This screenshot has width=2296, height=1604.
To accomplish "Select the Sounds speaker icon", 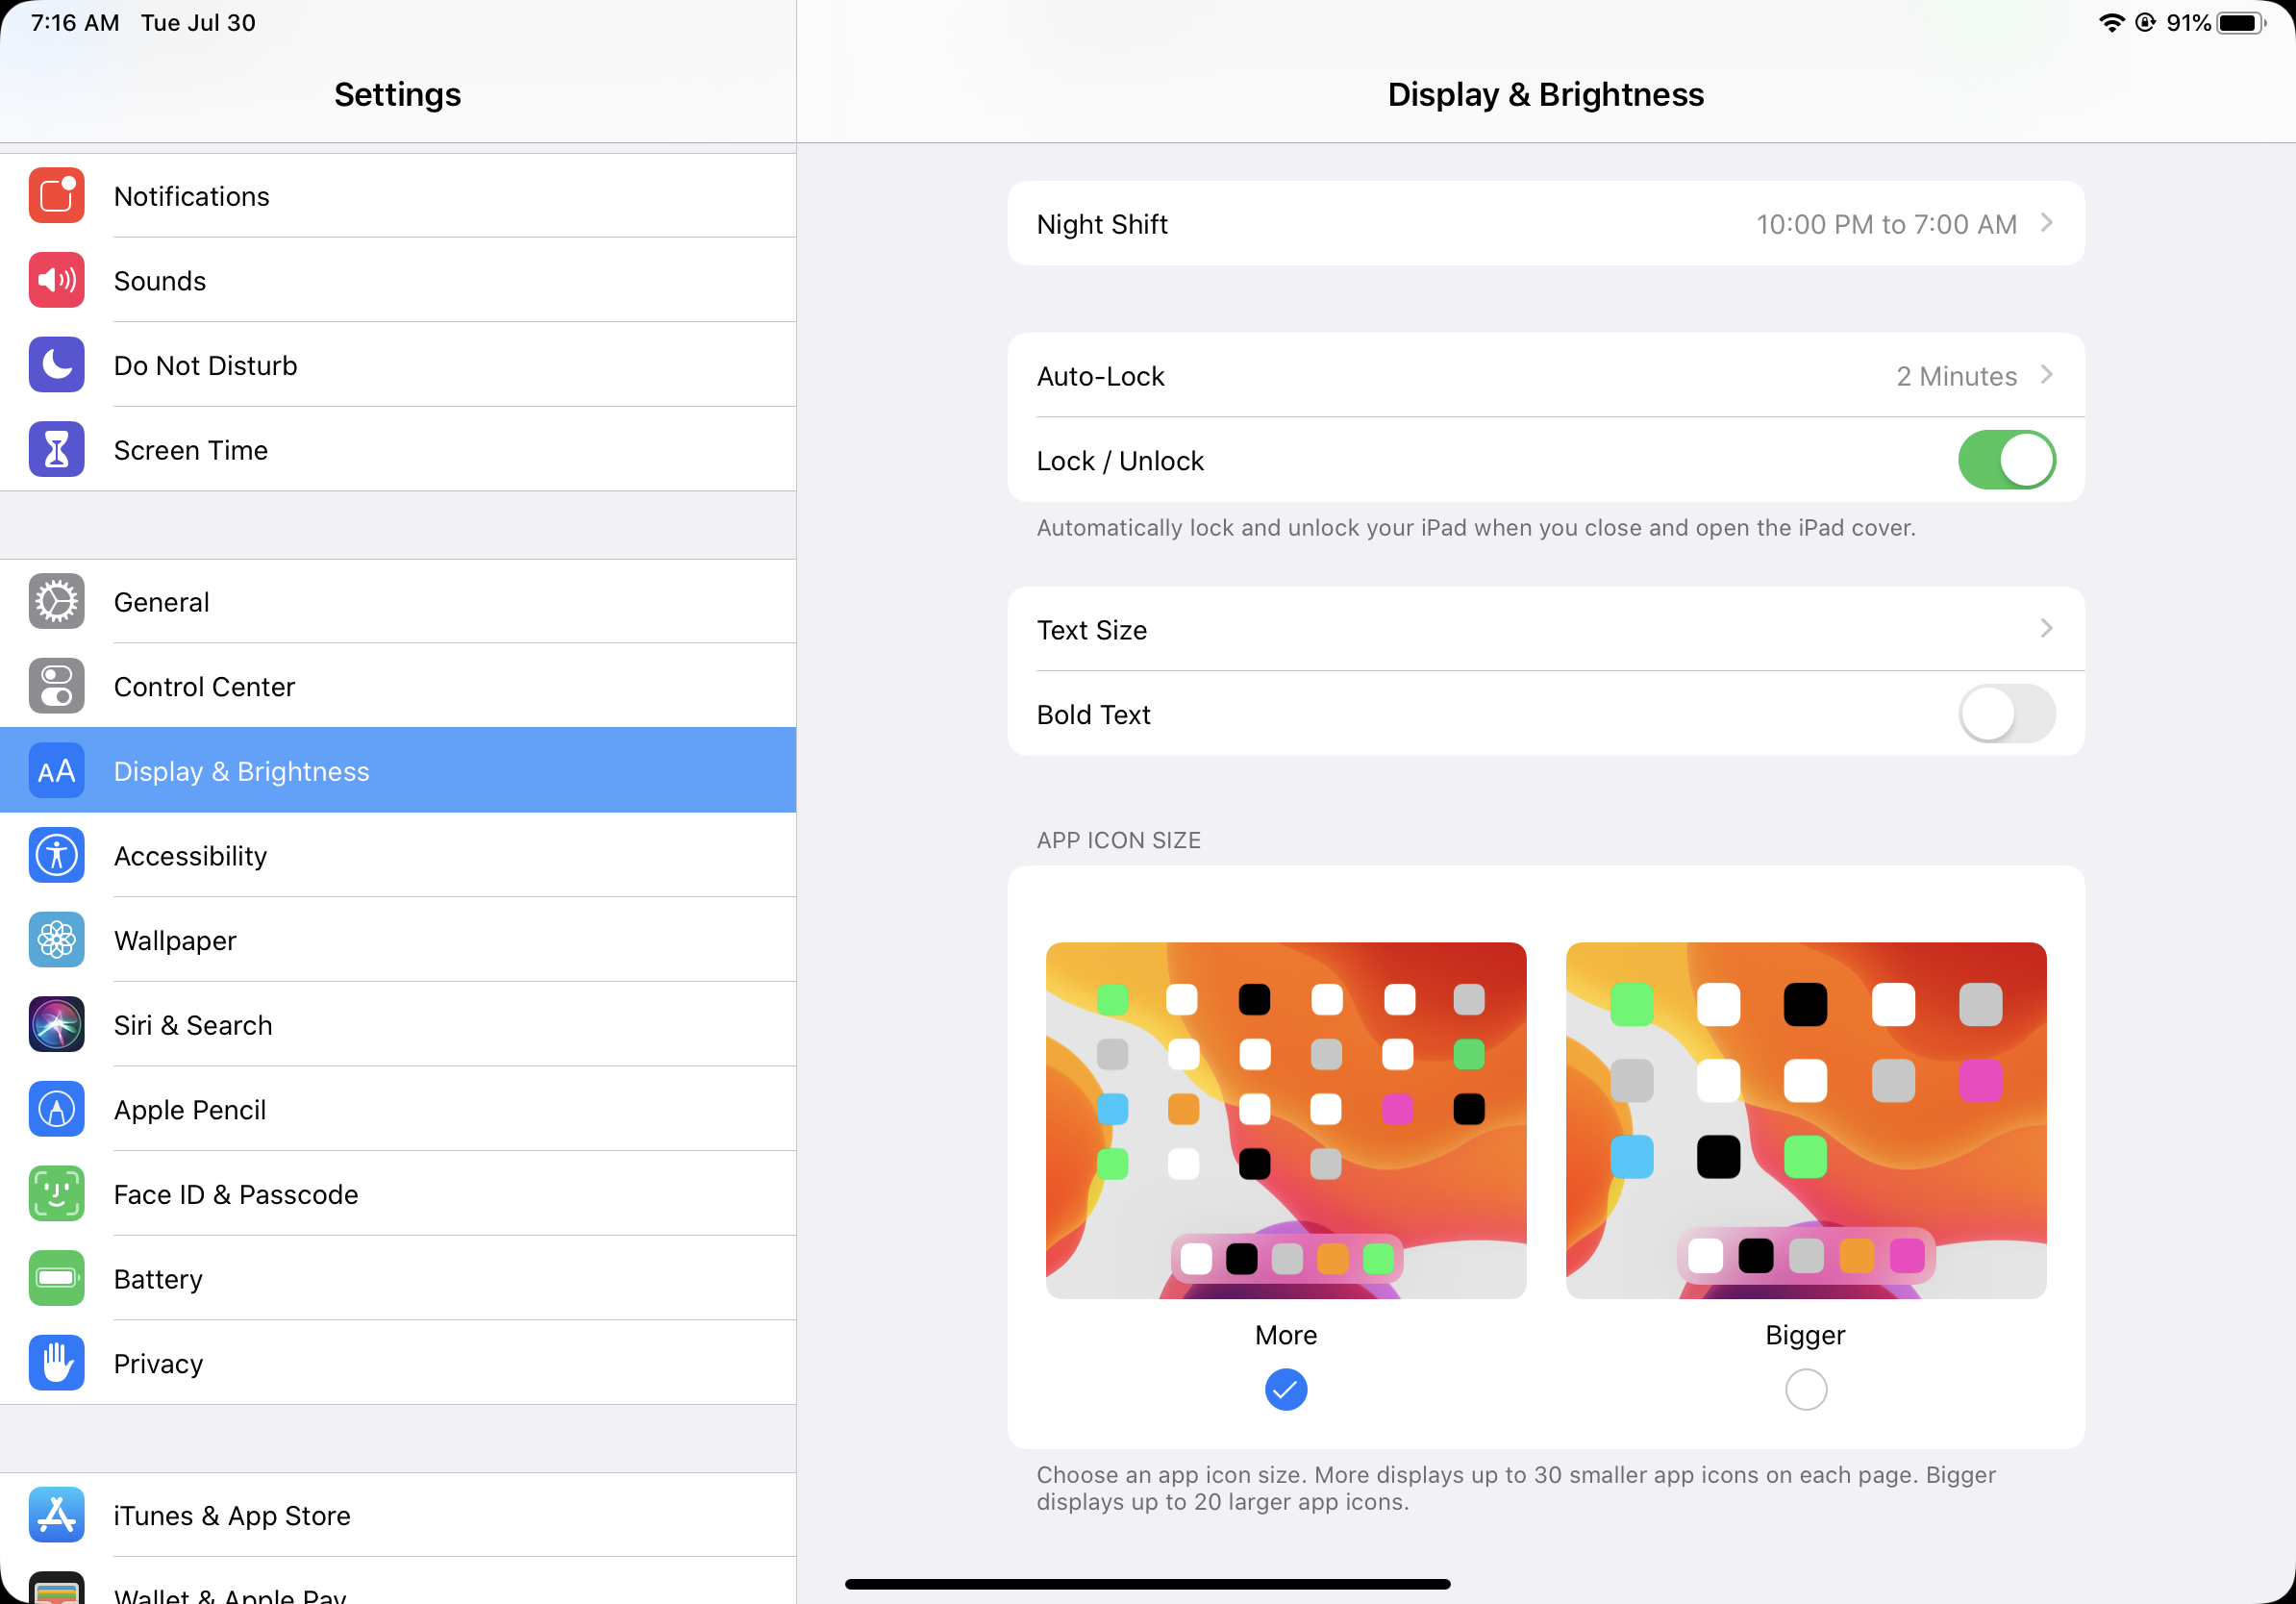I will click(56, 280).
